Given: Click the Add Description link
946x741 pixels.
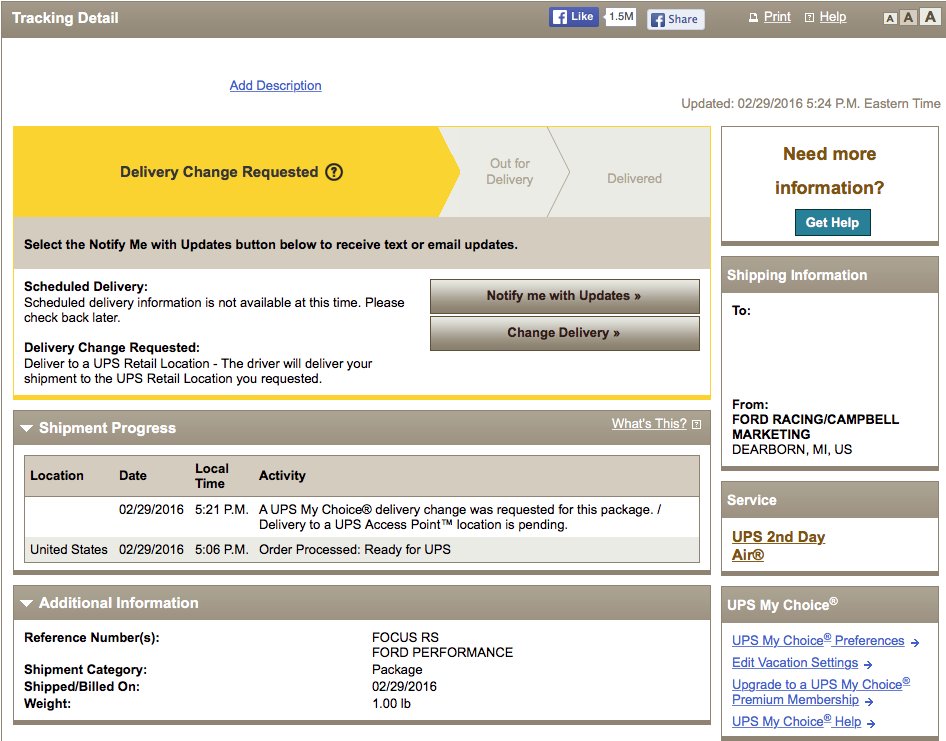Looking at the screenshot, I should [275, 86].
